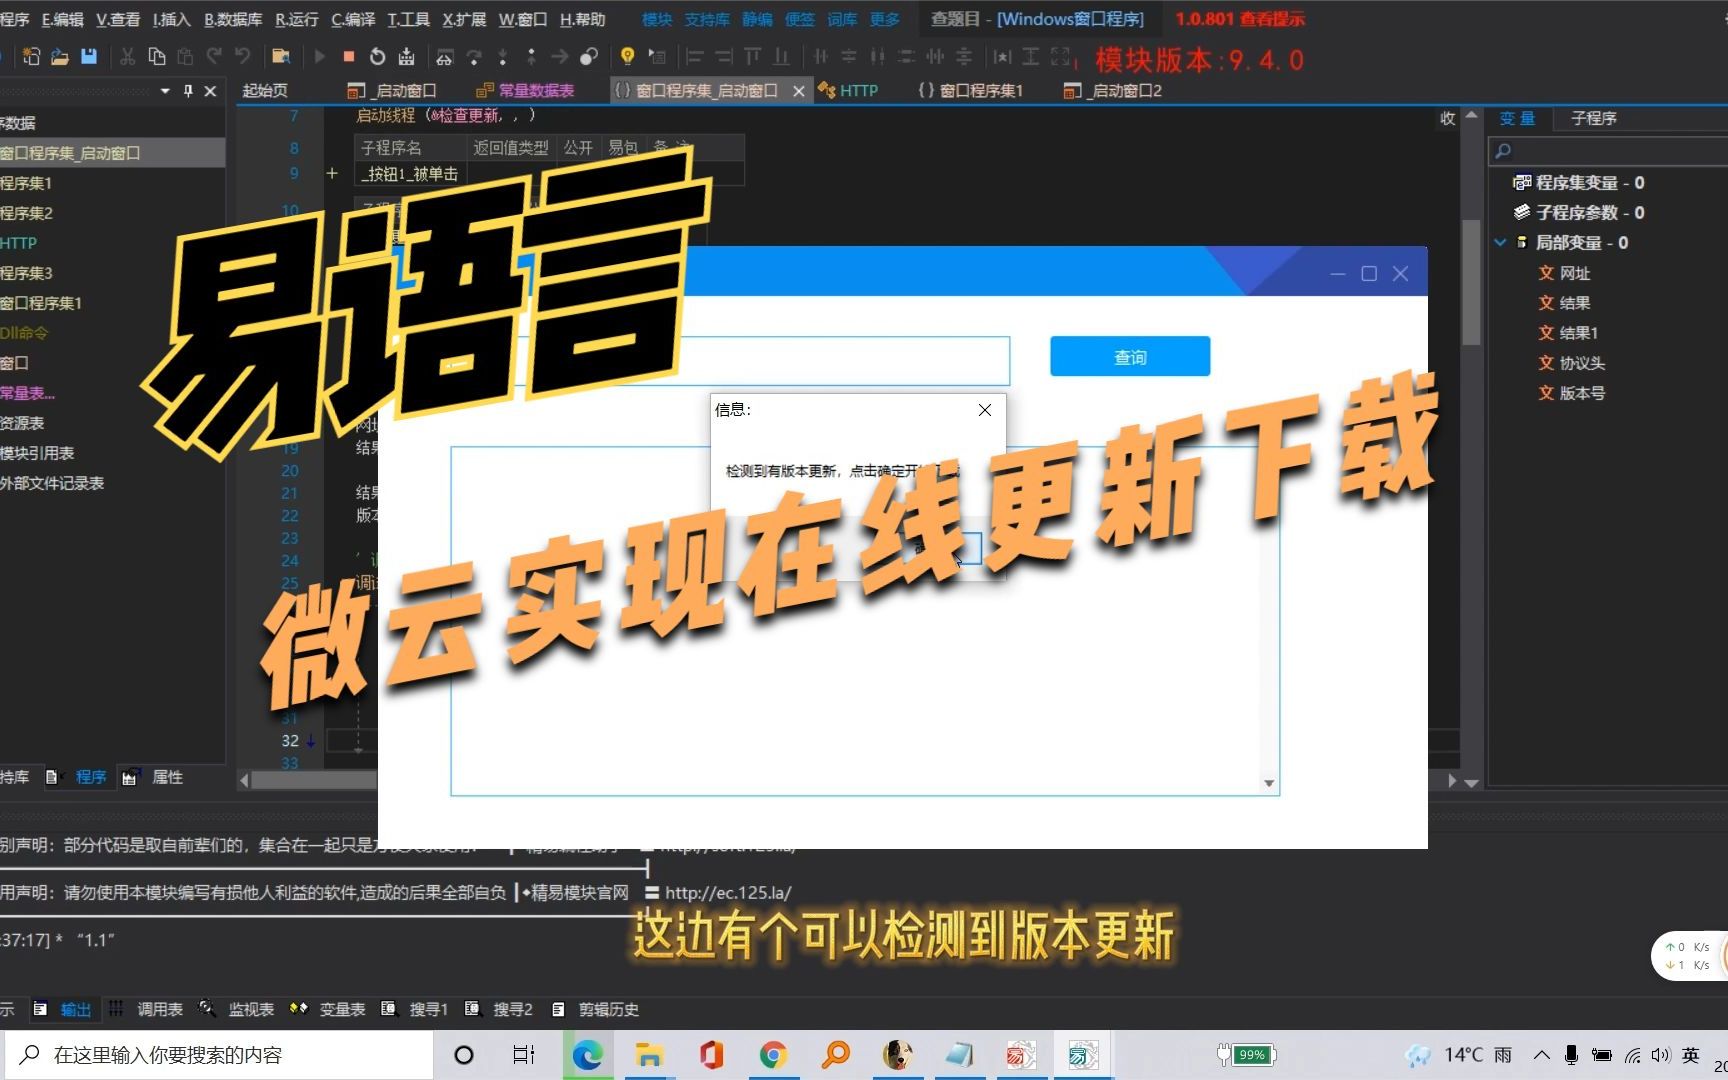Click the Undo arrow icon
The height and width of the screenshot is (1080, 1728).
(242, 57)
